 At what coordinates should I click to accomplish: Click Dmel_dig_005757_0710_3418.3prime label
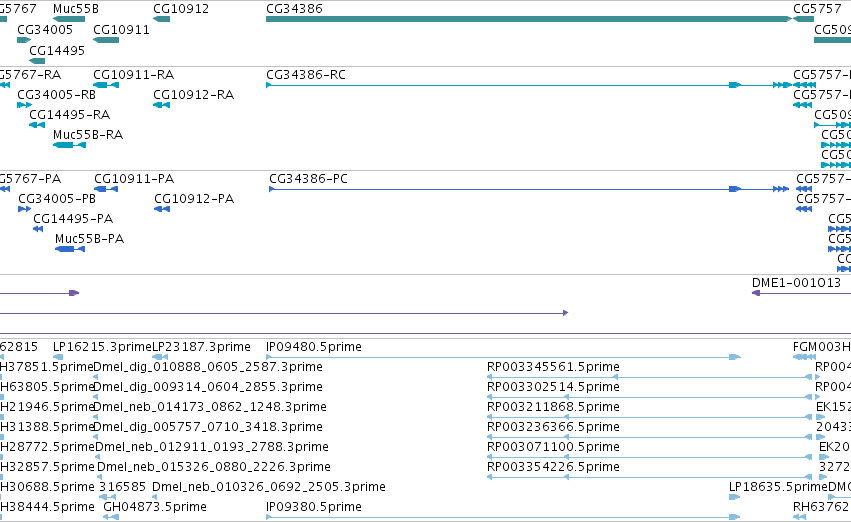pyautogui.click(x=208, y=427)
